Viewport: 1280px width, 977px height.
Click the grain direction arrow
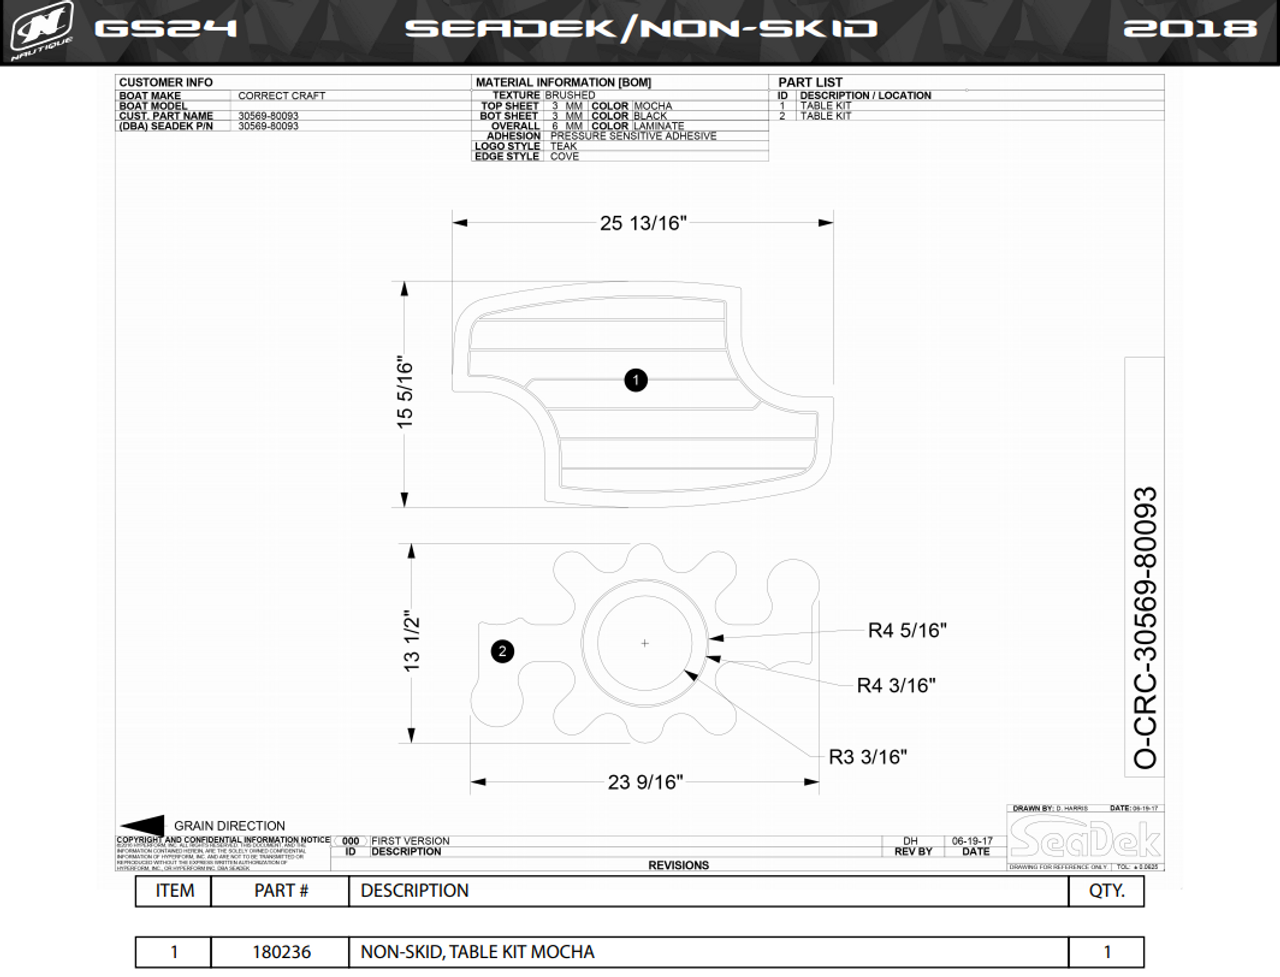[x=142, y=826]
